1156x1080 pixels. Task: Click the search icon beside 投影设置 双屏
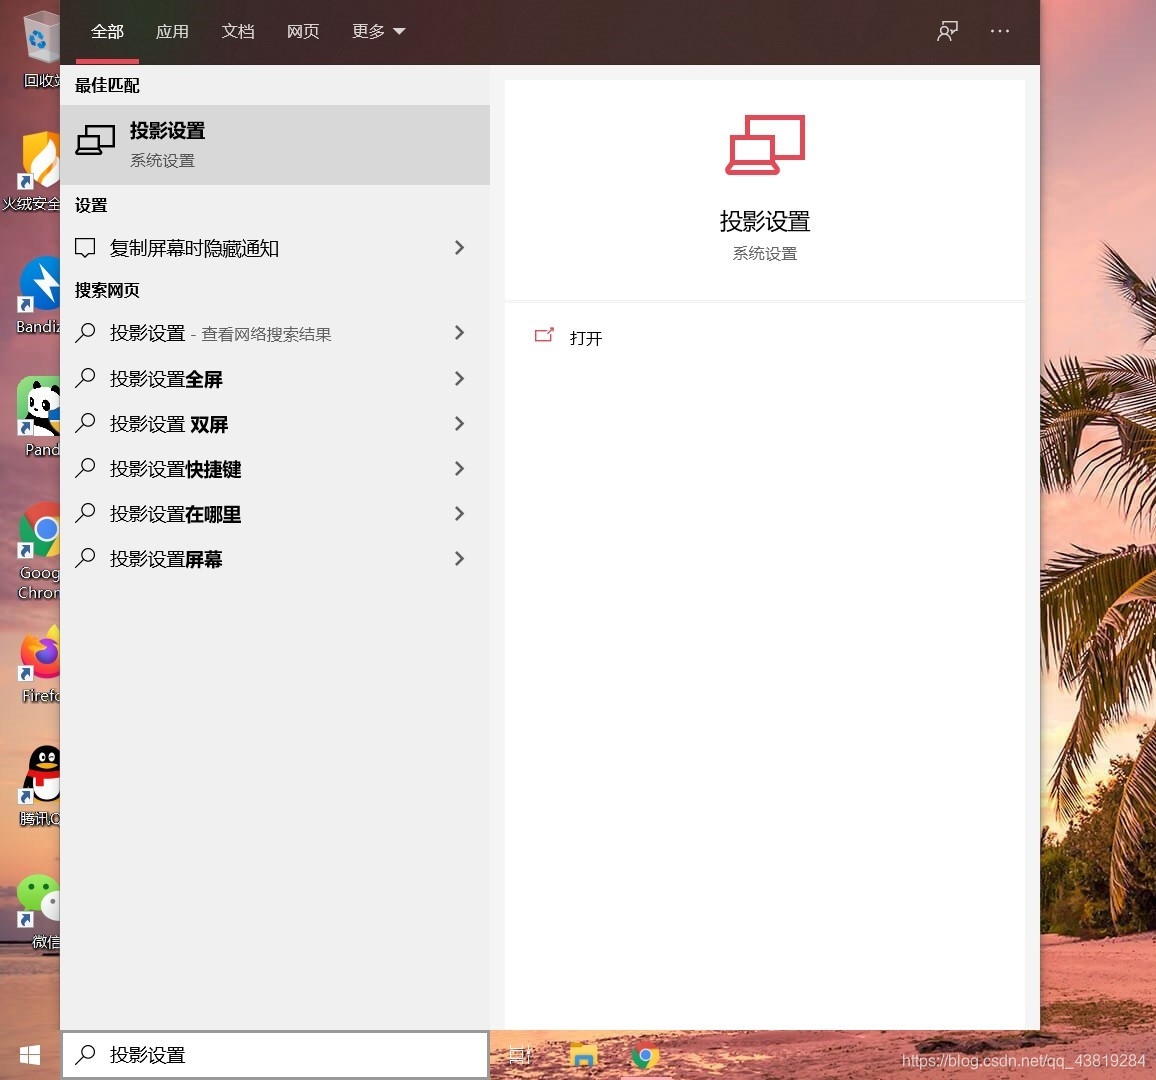coord(86,423)
